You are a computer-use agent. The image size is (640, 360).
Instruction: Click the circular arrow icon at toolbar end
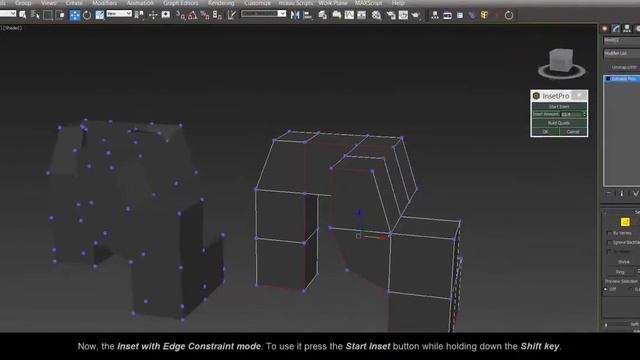(x=509, y=16)
